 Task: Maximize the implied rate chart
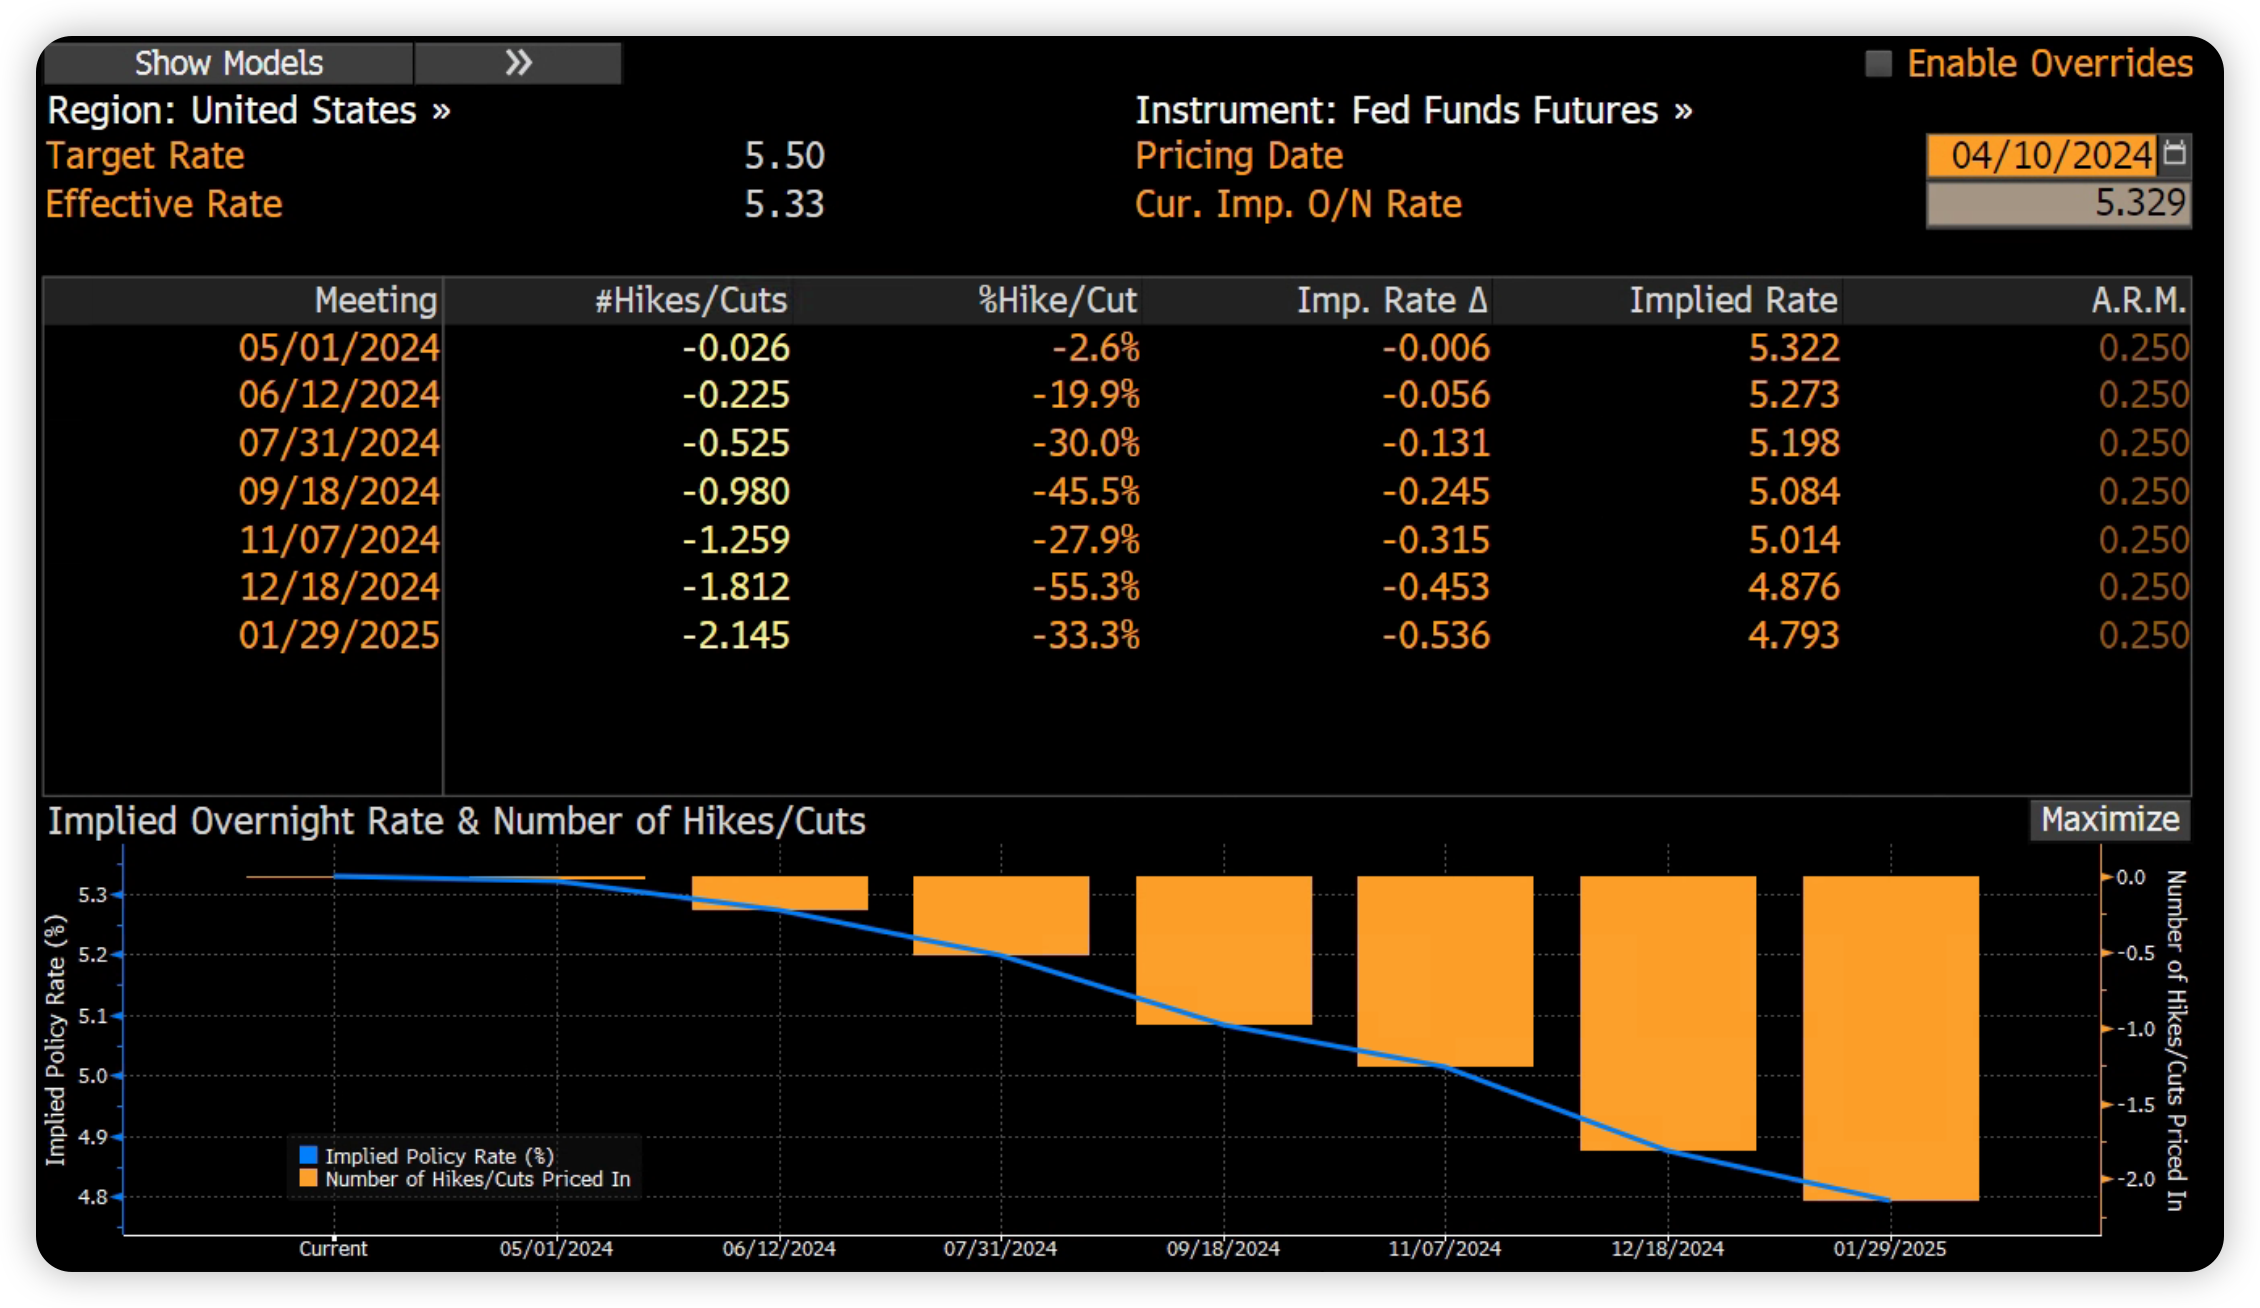[x=2109, y=820]
